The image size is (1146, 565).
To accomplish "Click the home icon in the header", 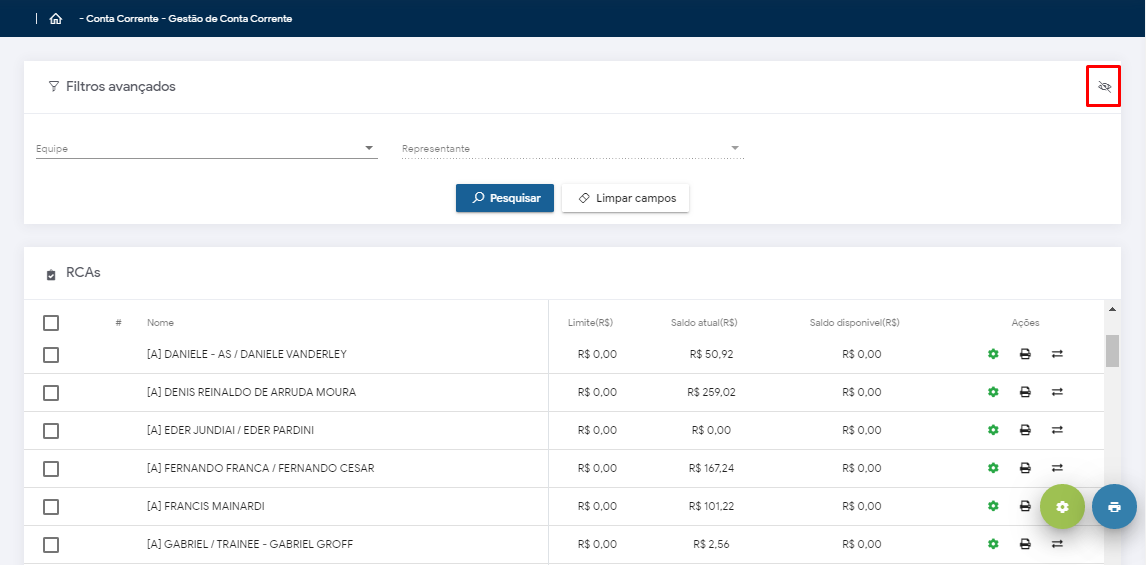I will click(x=56, y=19).
